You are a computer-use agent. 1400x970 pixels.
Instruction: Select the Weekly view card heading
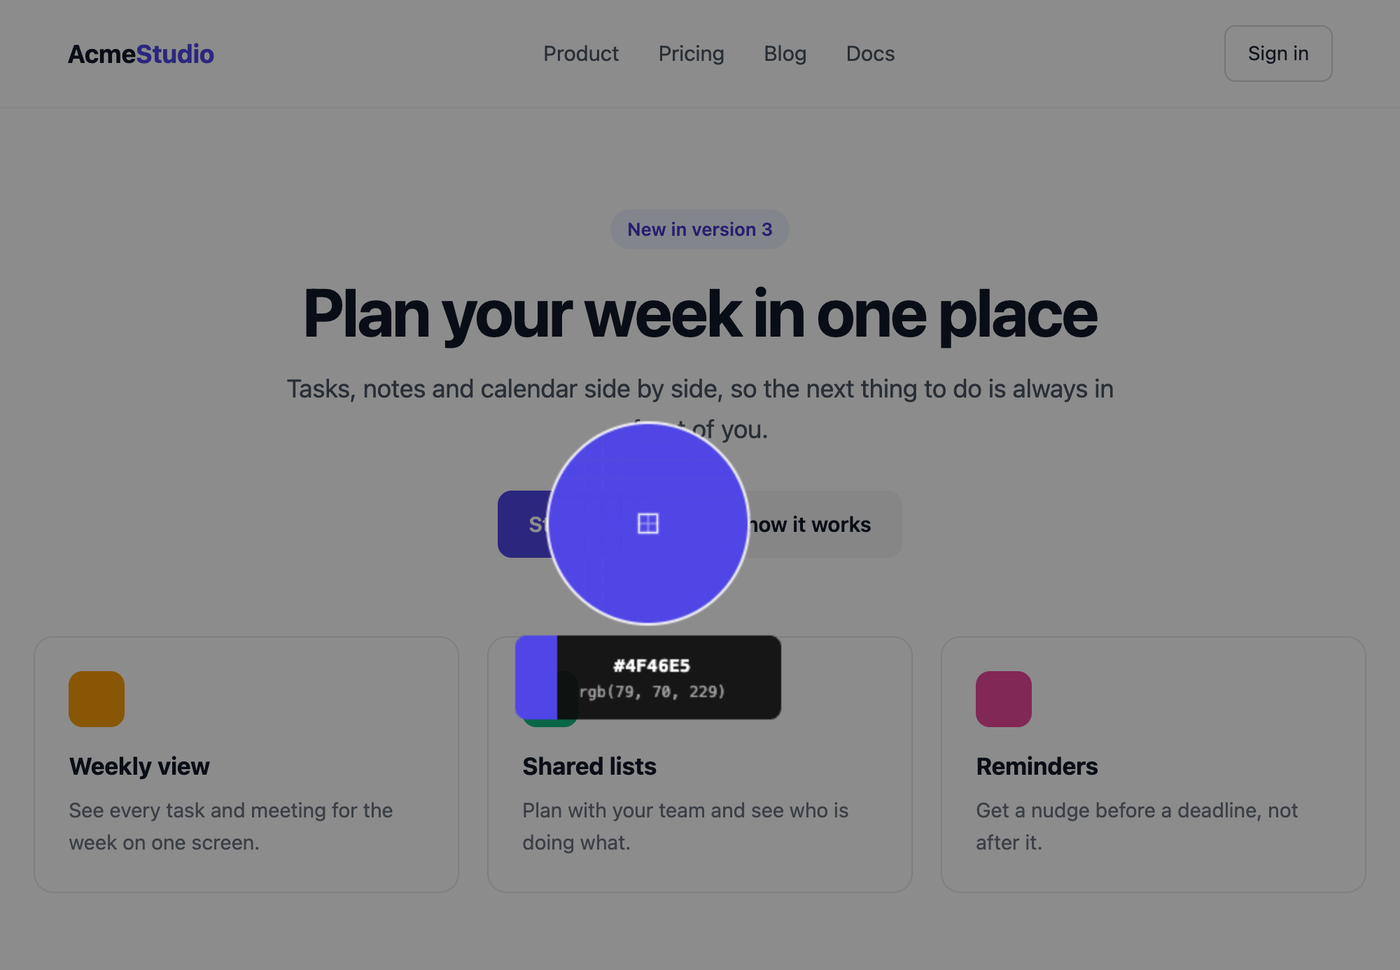point(139,766)
